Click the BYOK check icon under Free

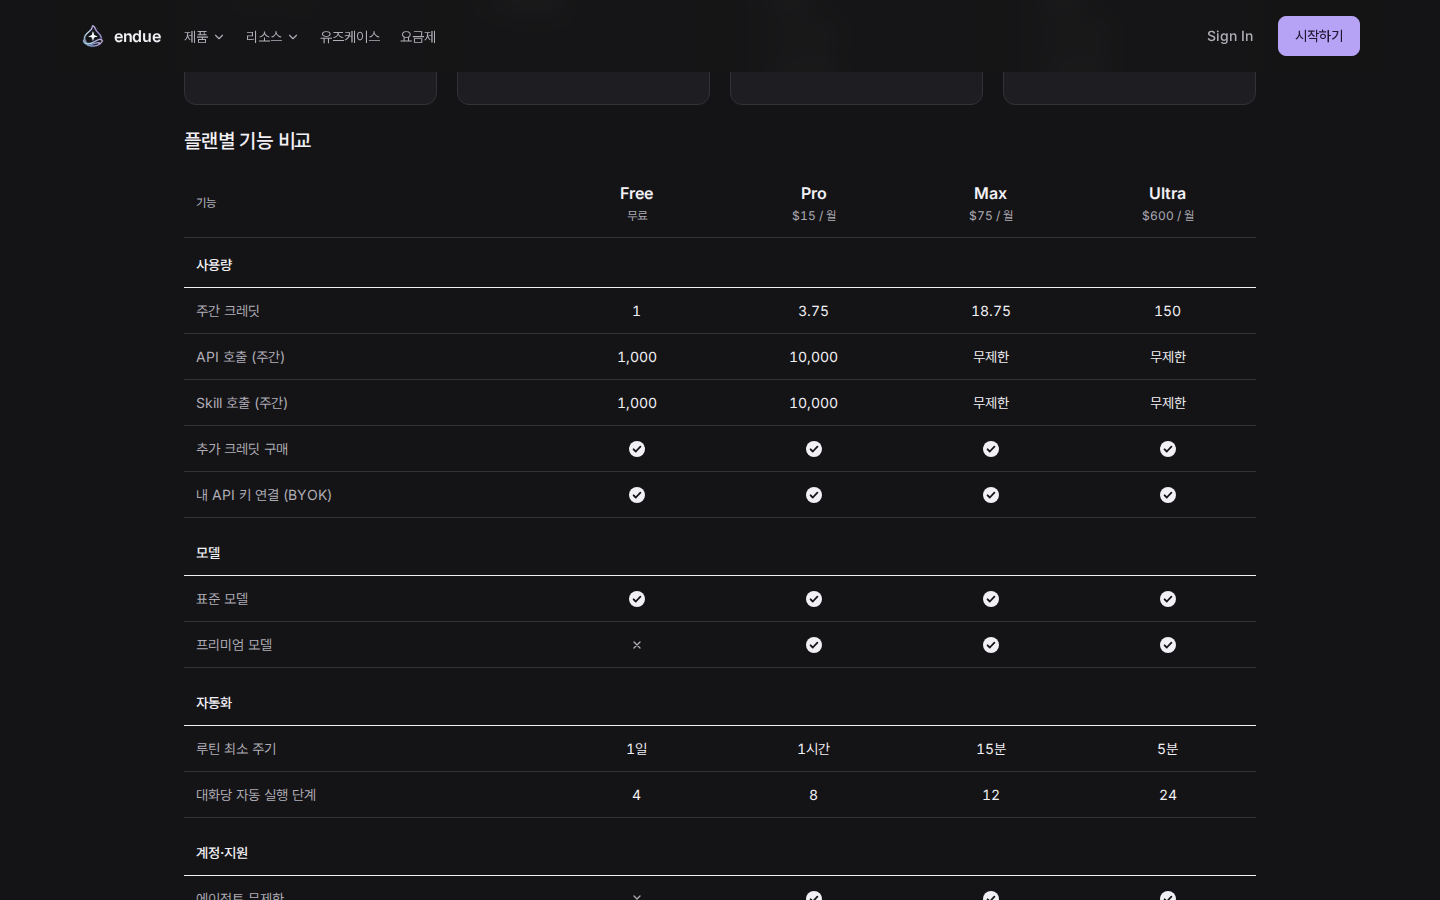637,495
